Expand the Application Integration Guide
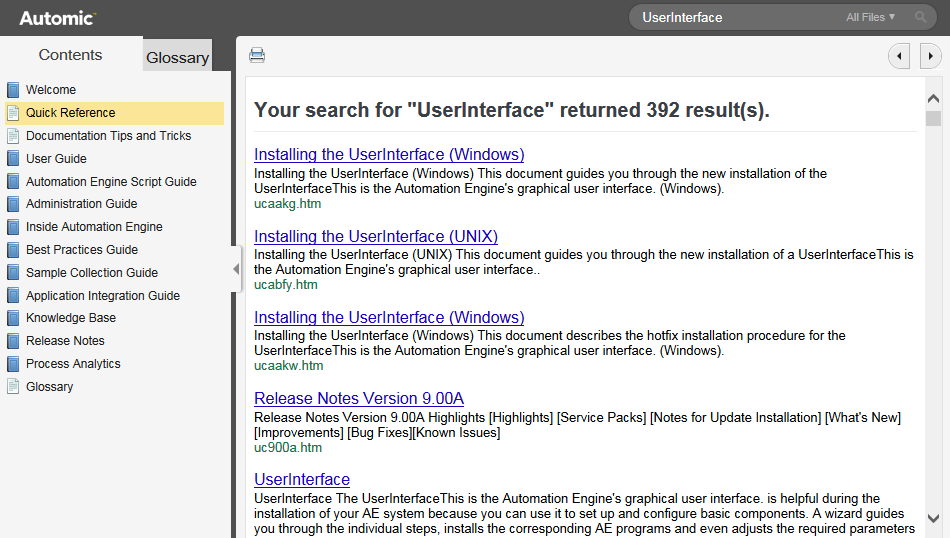Screen dimensions: 950x538 (x=102, y=296)
